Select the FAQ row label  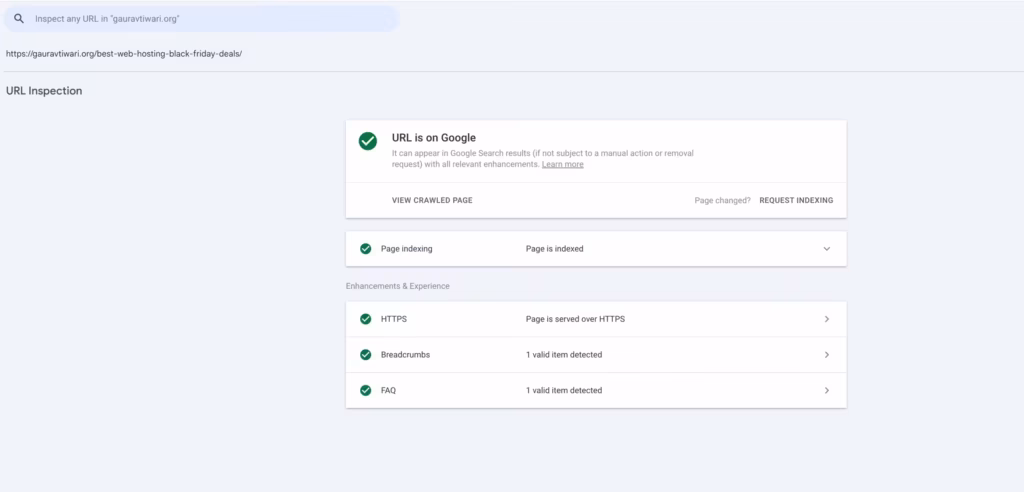[x=388, y=390]
